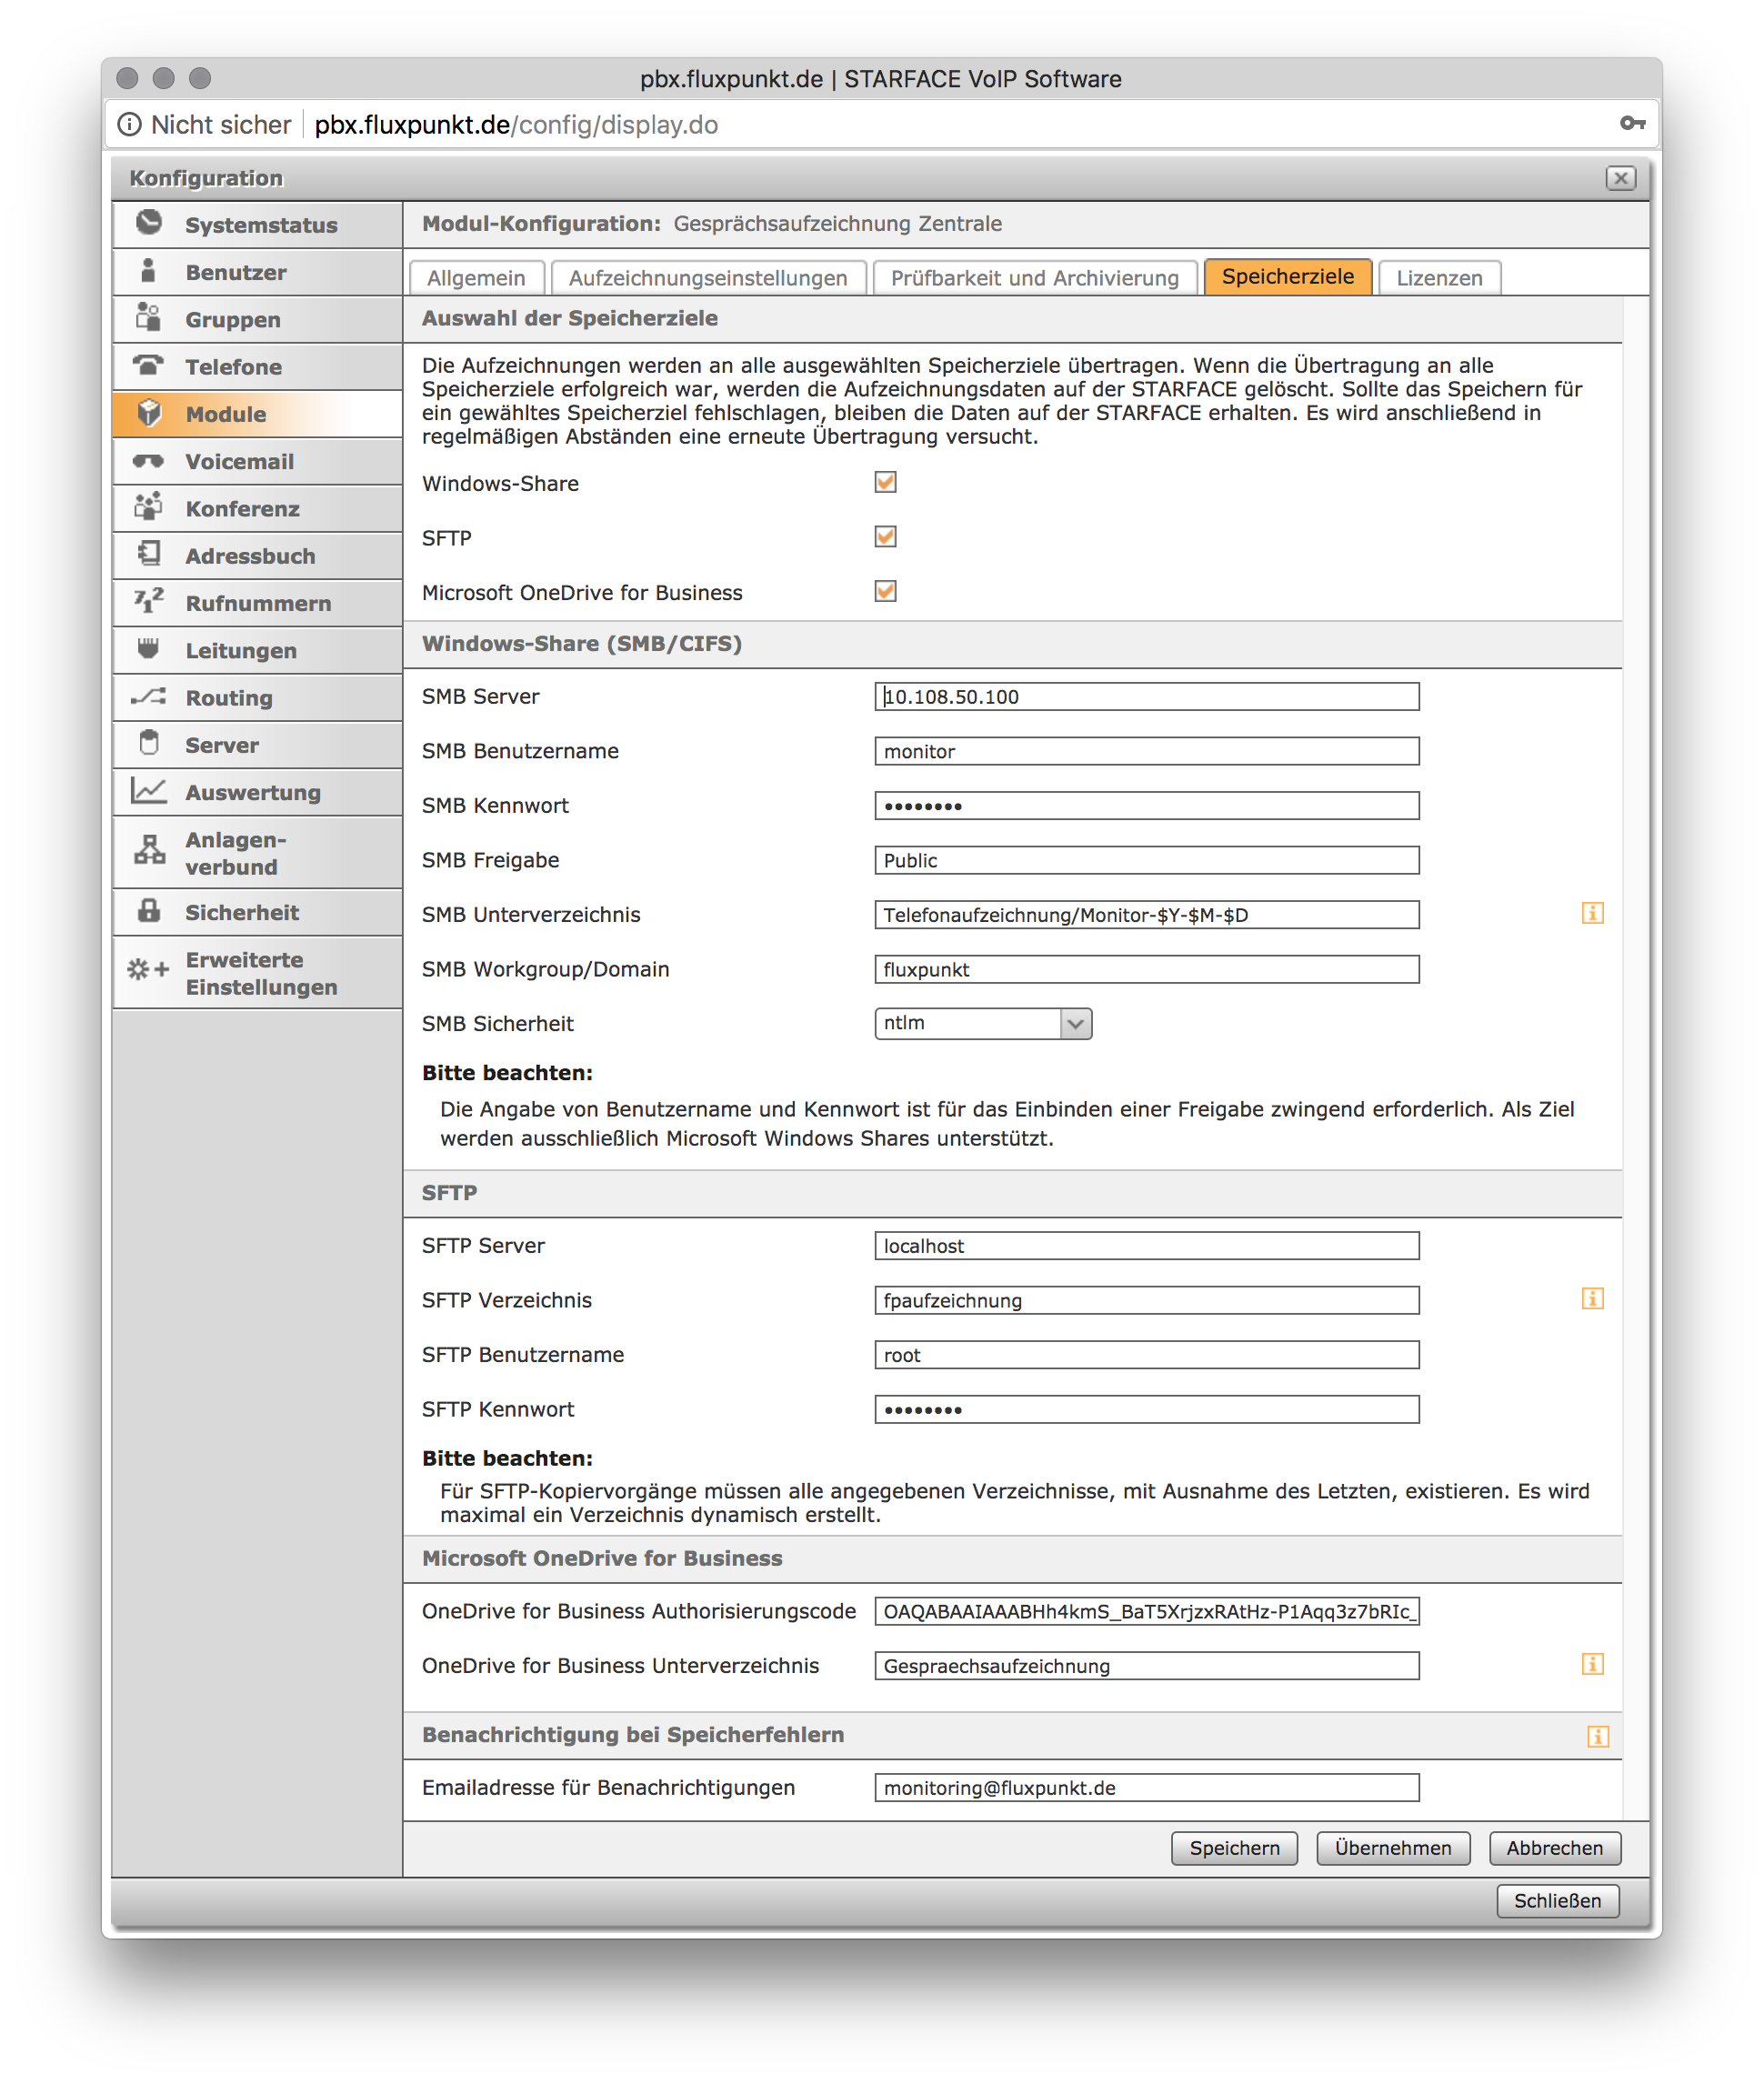
Task: Show info for OneDrive Unterverzeichnis
Action: 1593,1664
